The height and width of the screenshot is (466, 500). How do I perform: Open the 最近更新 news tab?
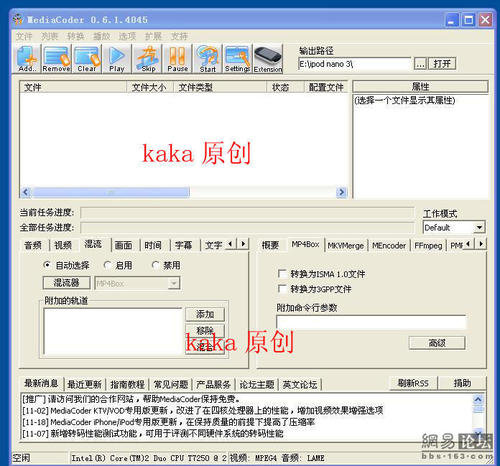(x=84, y=384)
